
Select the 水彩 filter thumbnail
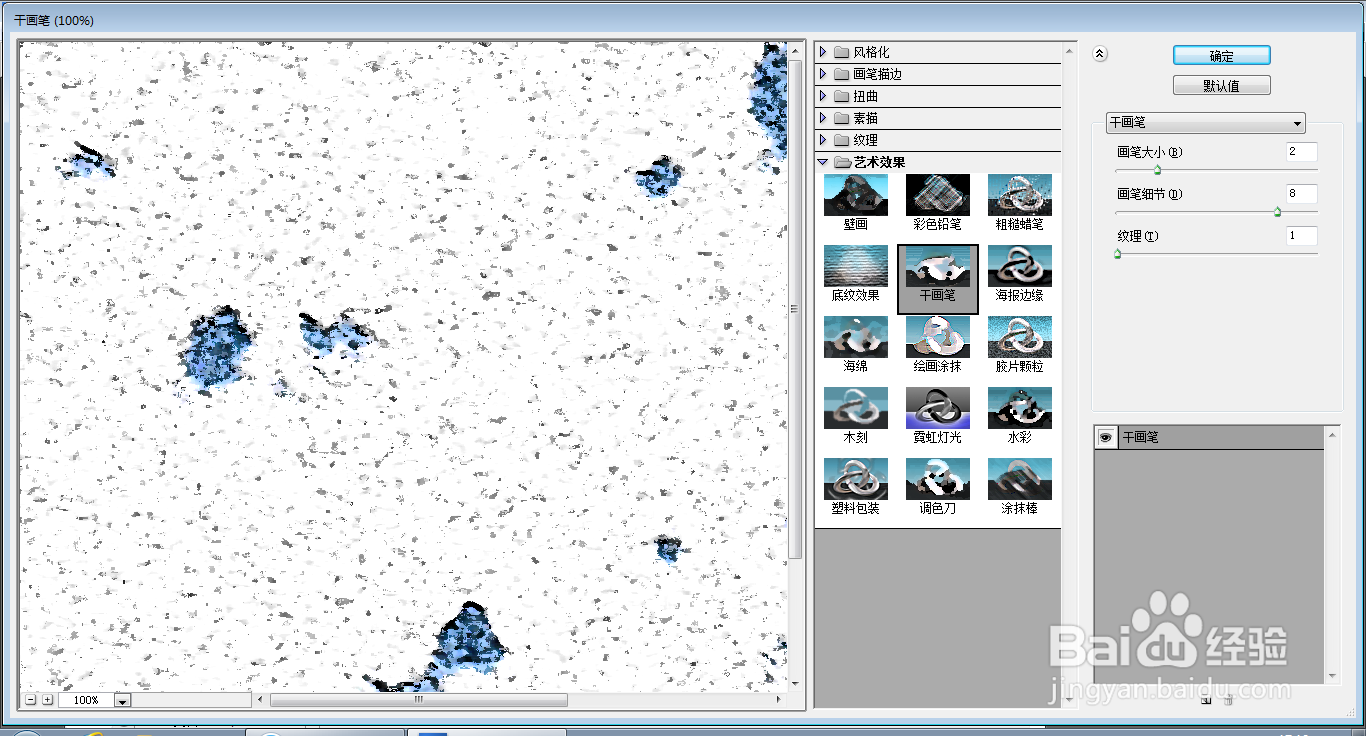[1020, 415]
